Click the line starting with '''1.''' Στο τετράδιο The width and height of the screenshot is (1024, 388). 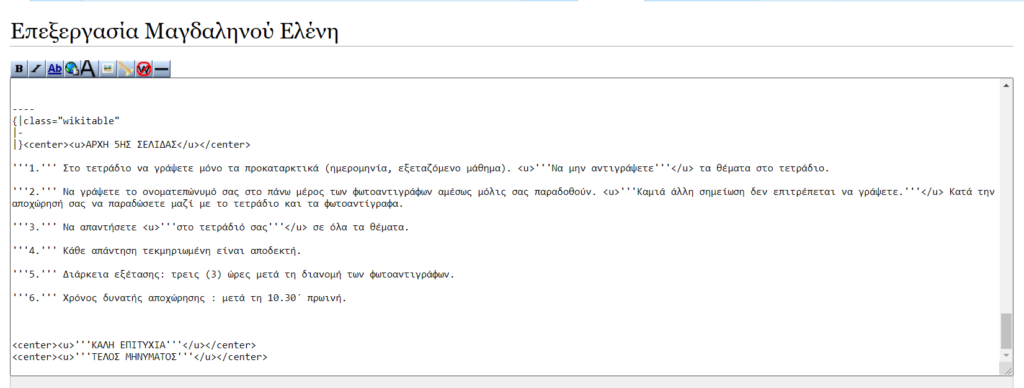click(421, 169)
